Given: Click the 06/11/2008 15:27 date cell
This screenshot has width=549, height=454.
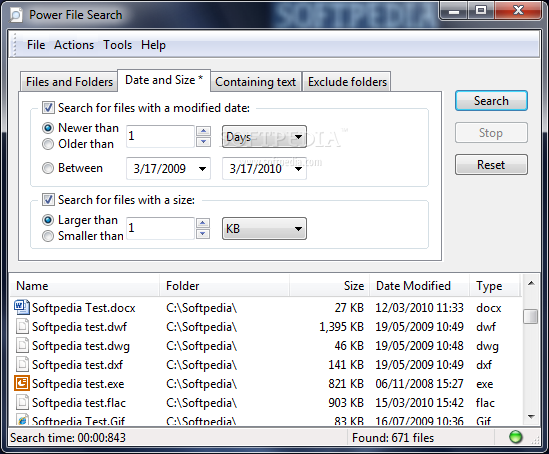Looking at the screenshot, I should click(419, 384).
